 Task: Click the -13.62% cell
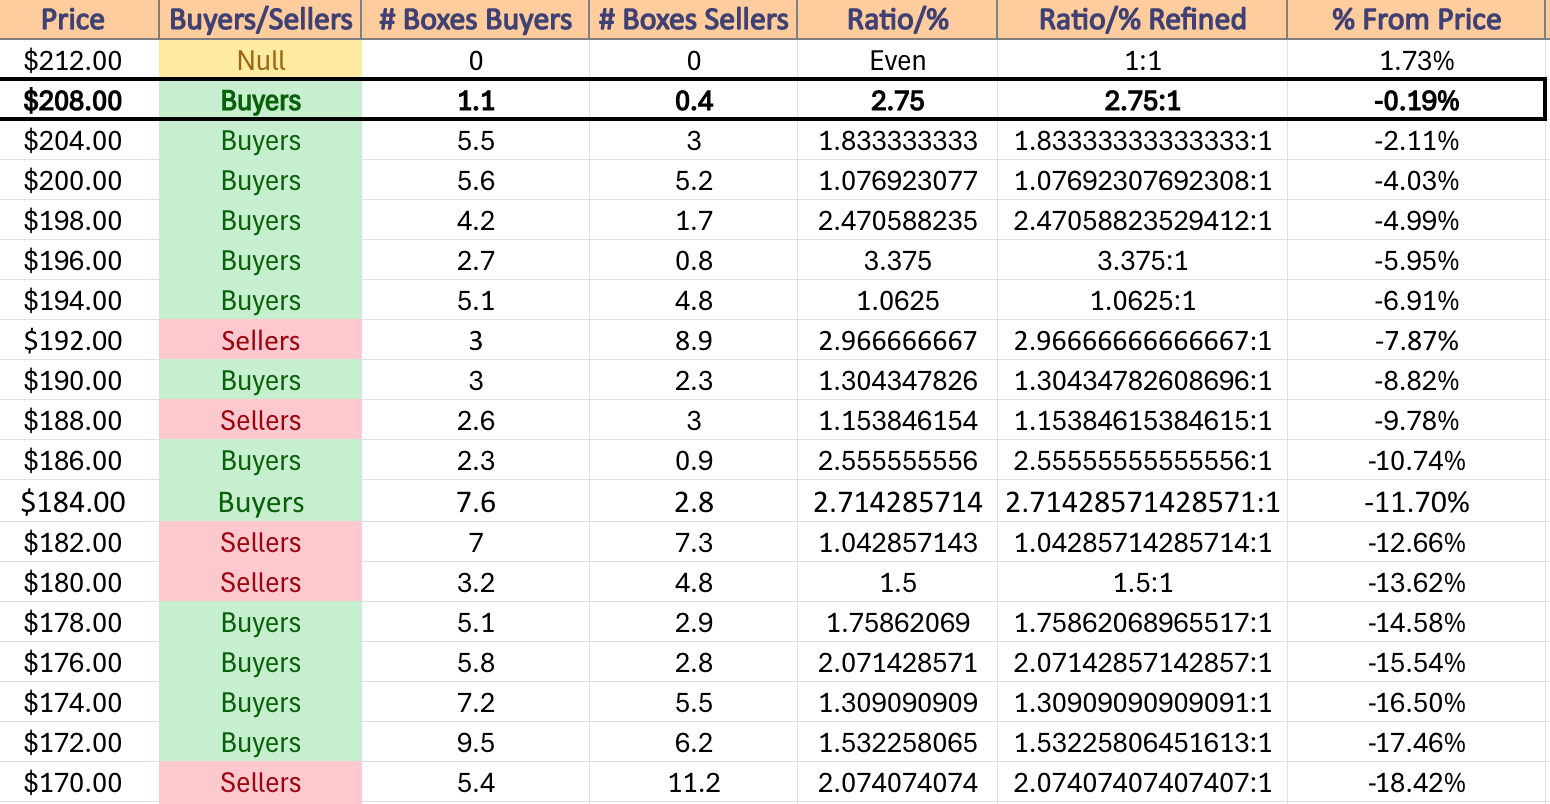point(1417,582)
